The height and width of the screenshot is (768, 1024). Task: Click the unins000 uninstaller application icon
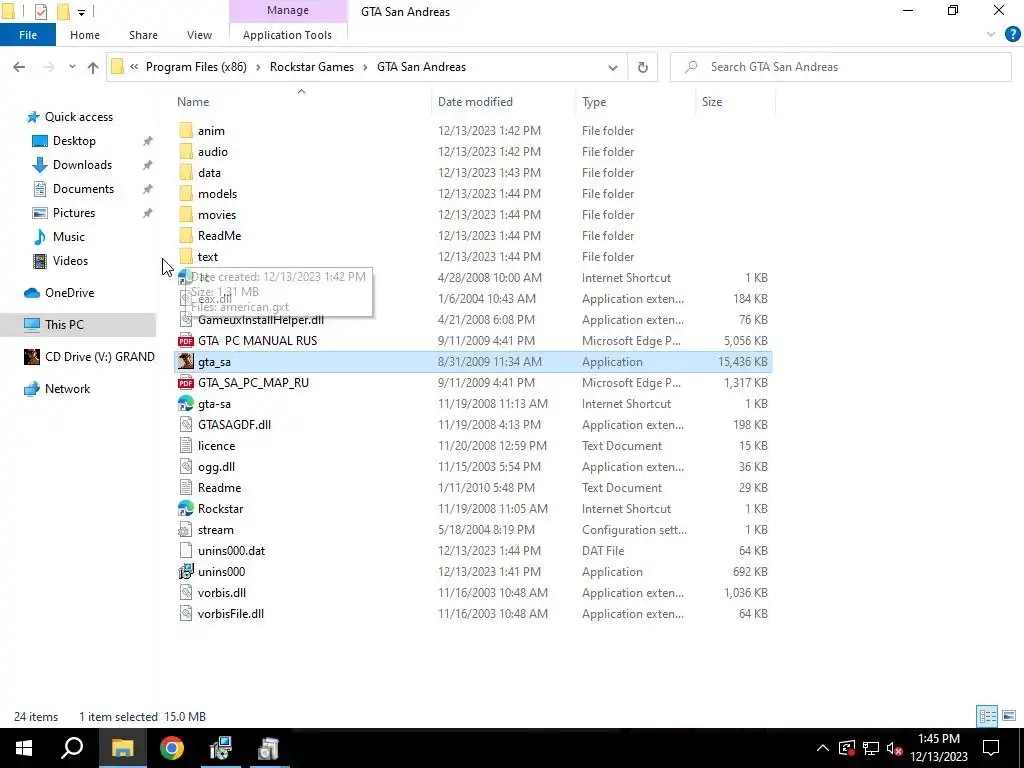tap(186, 571)
